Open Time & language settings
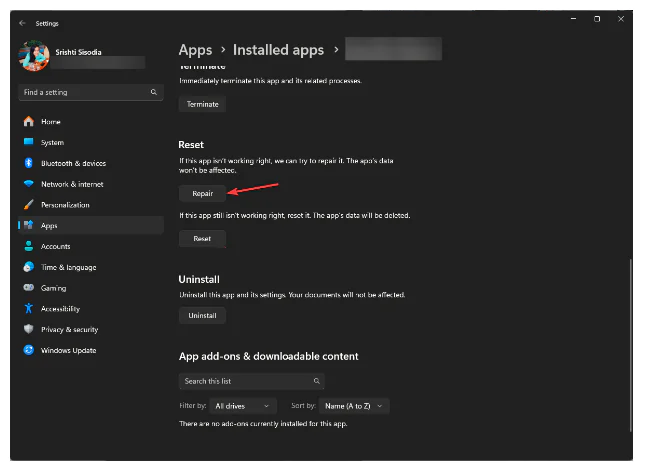The image size is (648, 463). 91,267
